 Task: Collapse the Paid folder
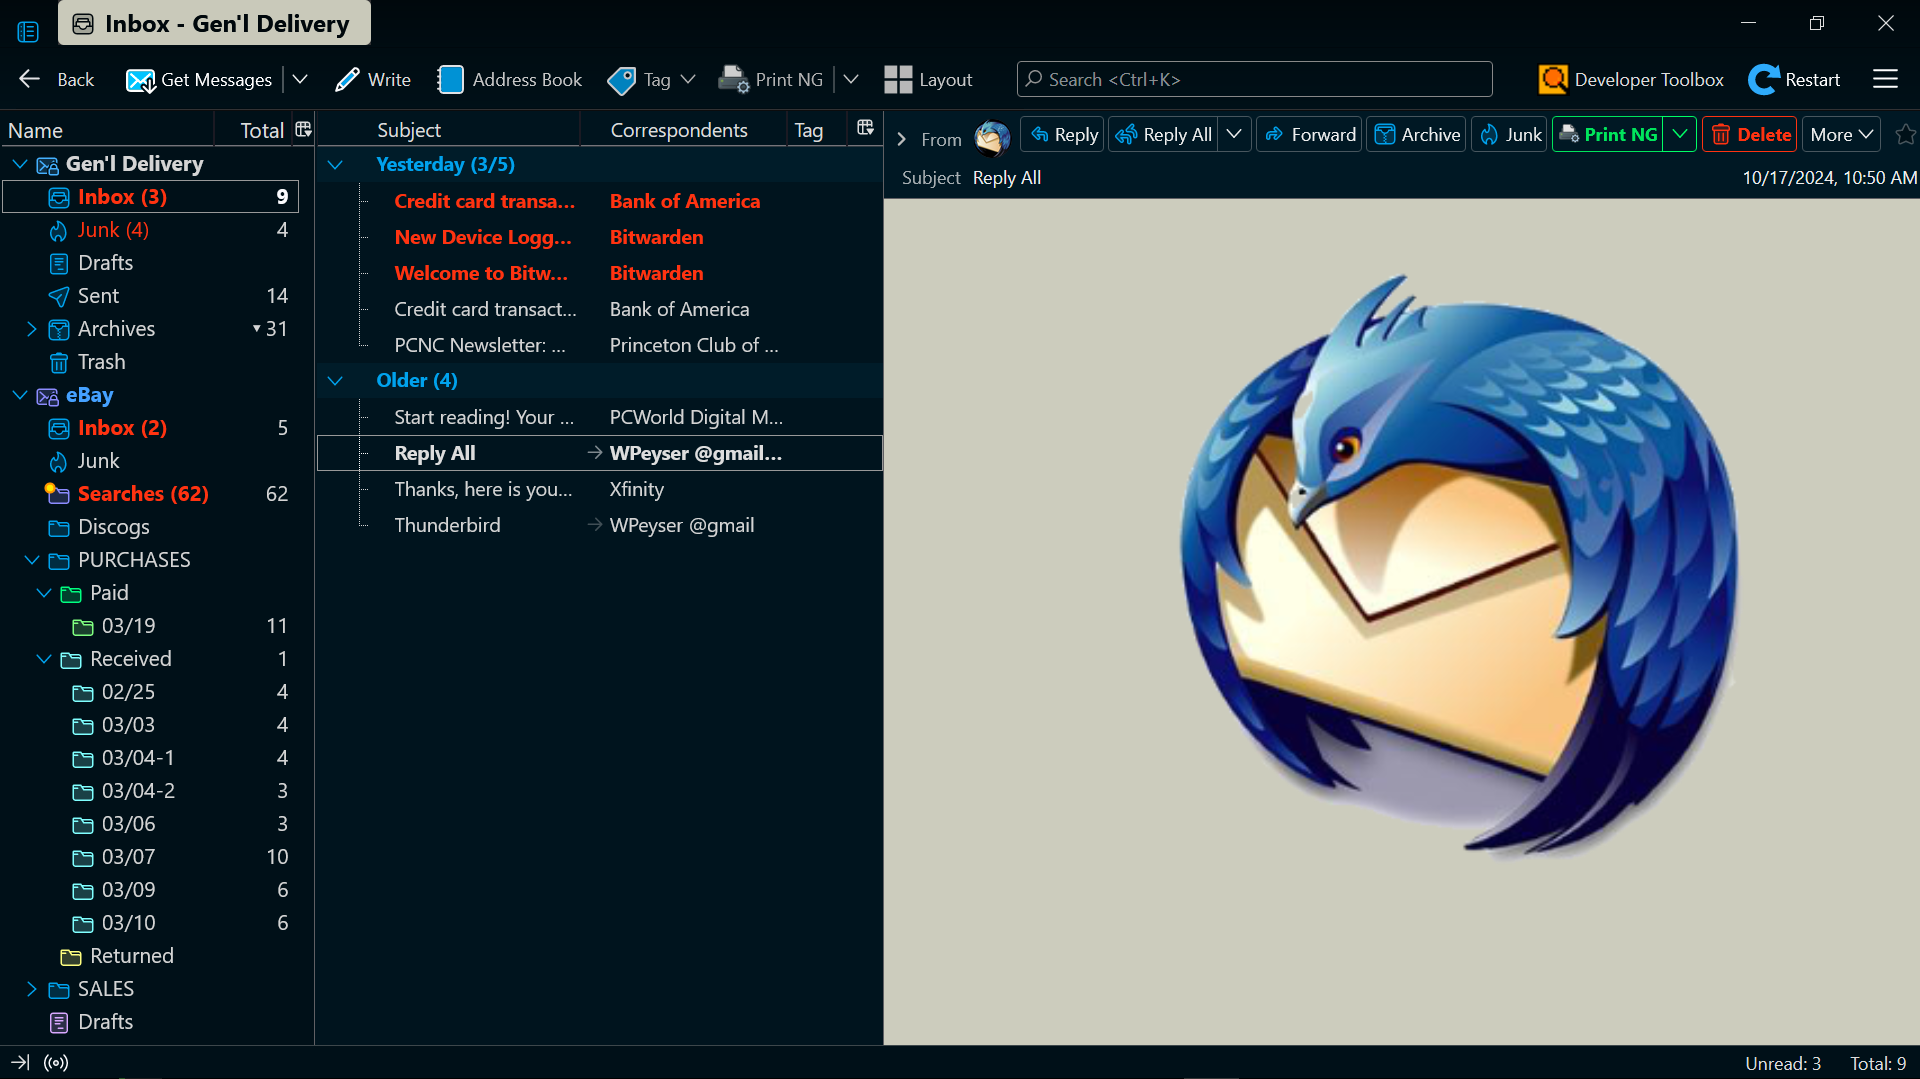tap(43, 593)
